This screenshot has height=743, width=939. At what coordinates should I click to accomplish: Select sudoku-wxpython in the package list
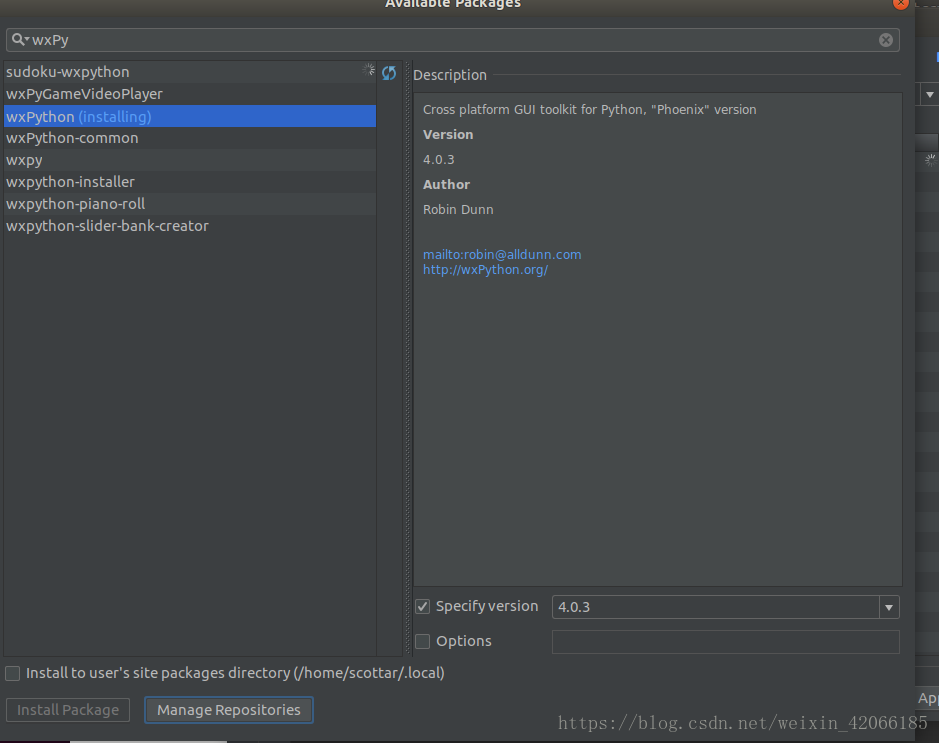coord(190,72)
